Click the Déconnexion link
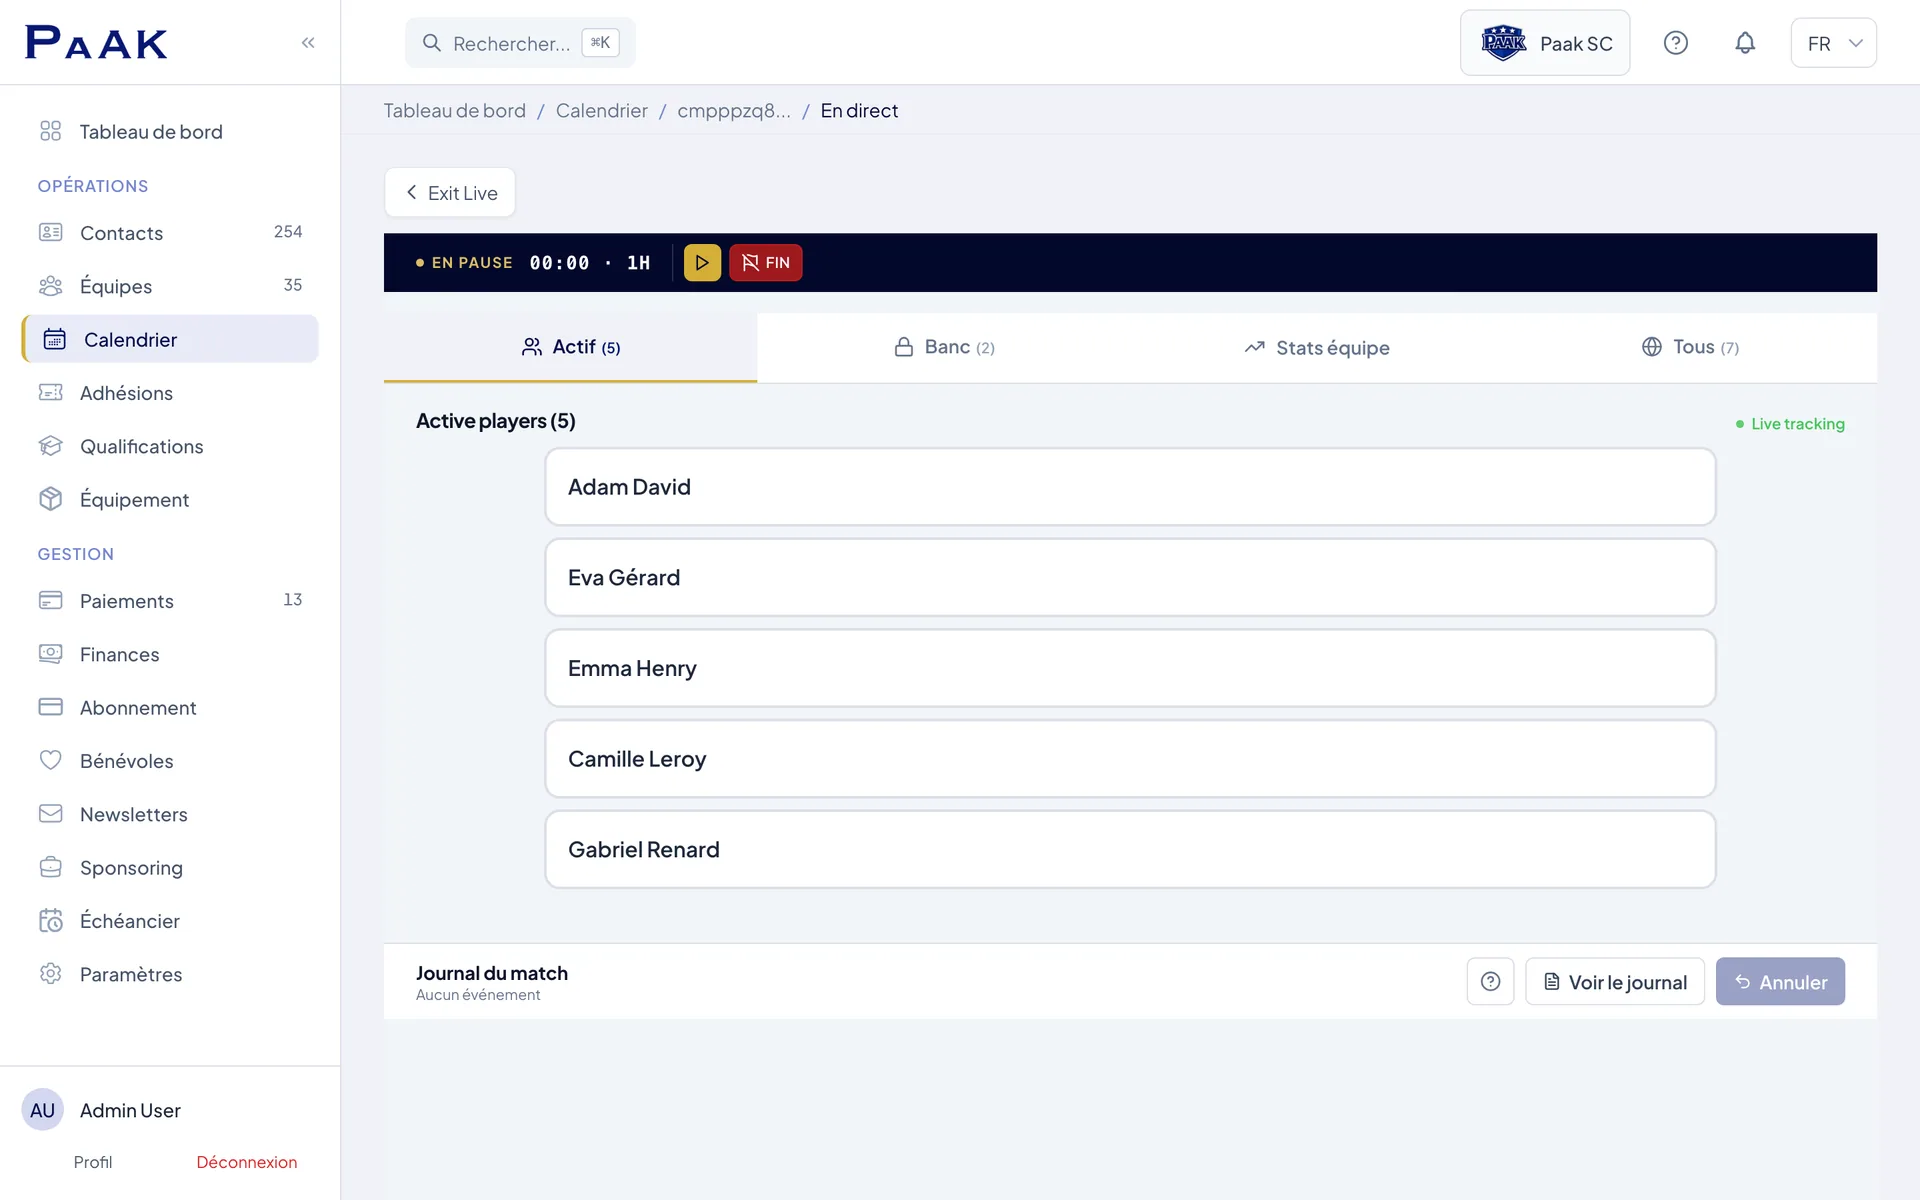 click(x=247, y=1162)
